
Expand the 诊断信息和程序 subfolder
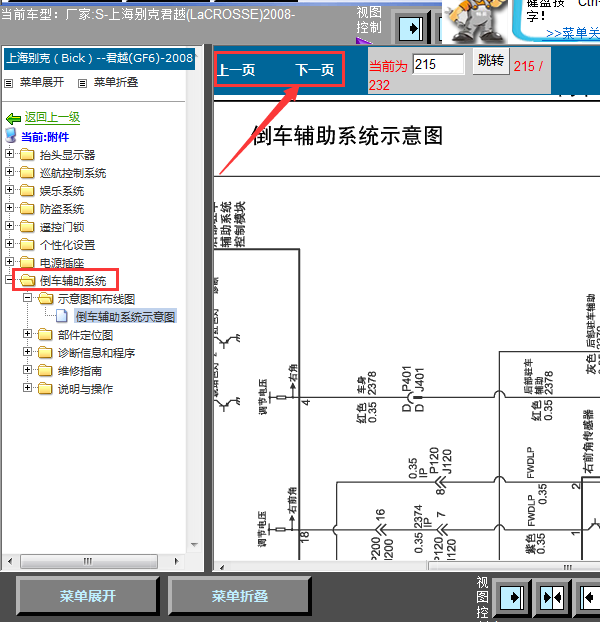[x=27, y=351]
